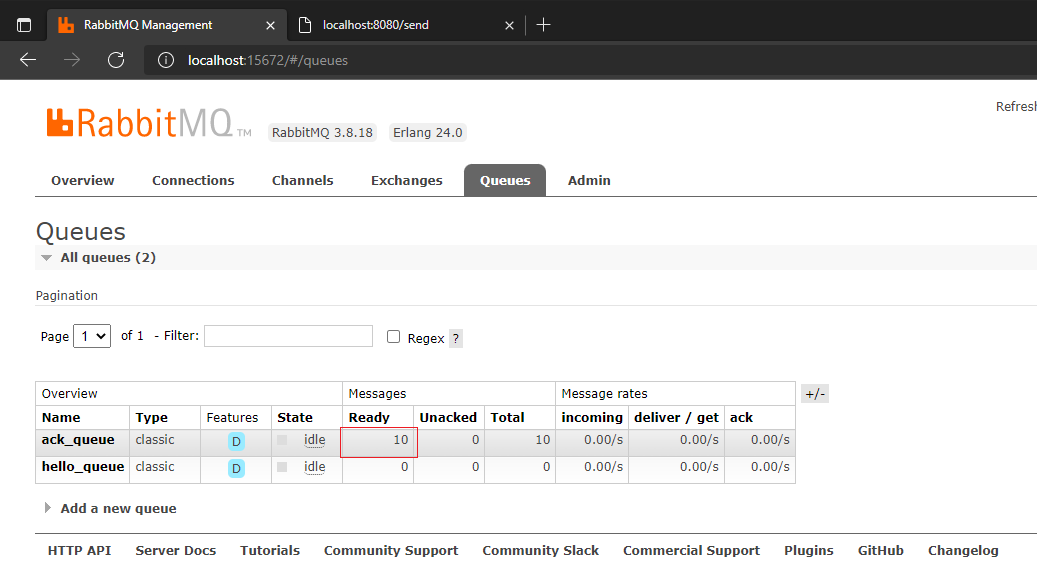1037x580 pixels.
Task: View site information icon in address bar
Action: (x=165, y=60)
